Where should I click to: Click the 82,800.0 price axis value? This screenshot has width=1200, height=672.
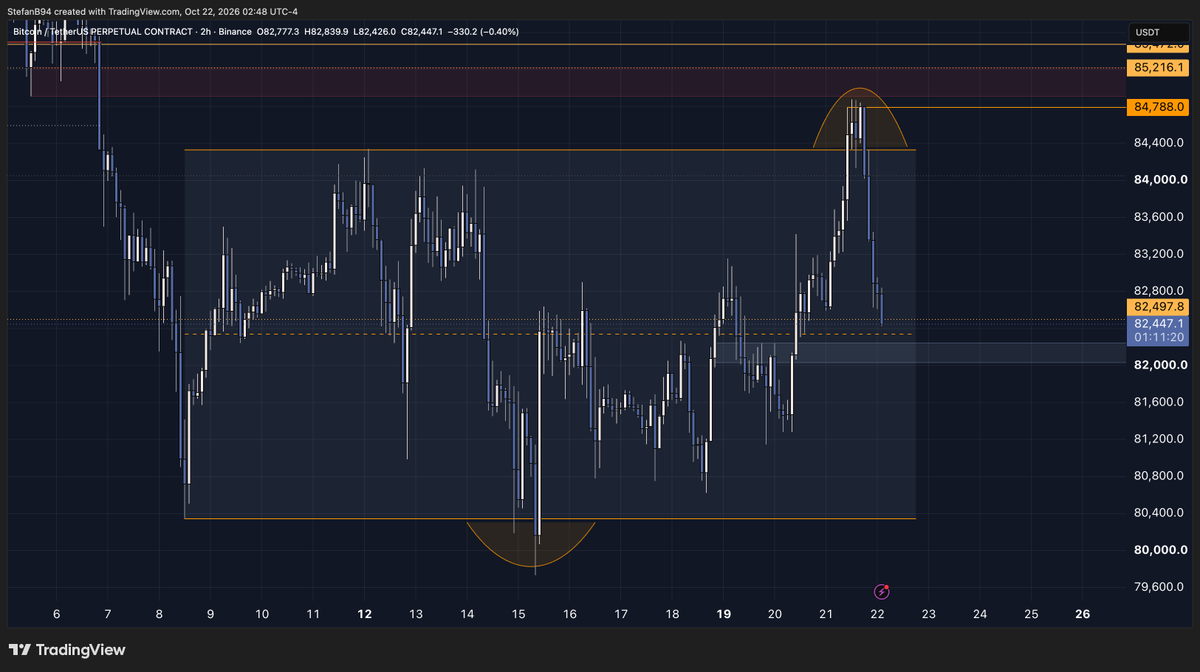click(x=1160, y=291)
